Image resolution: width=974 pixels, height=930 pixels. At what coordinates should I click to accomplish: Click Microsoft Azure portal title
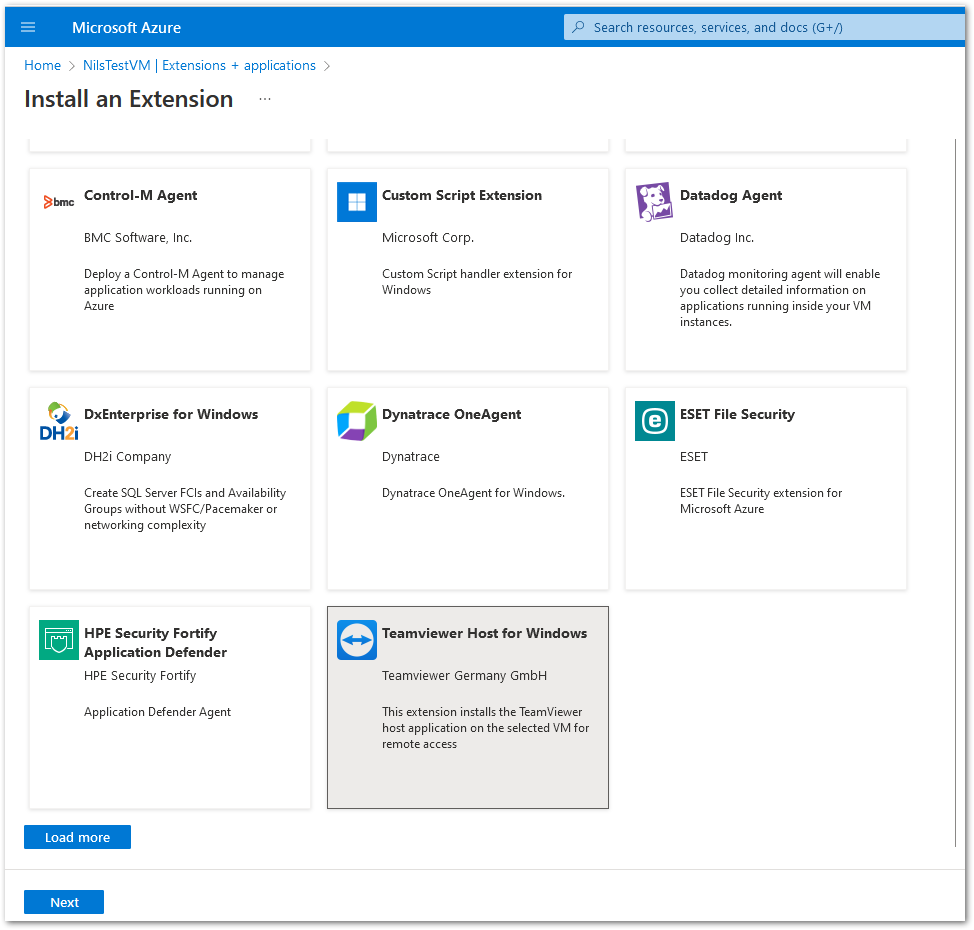click(x=126, y=27)
